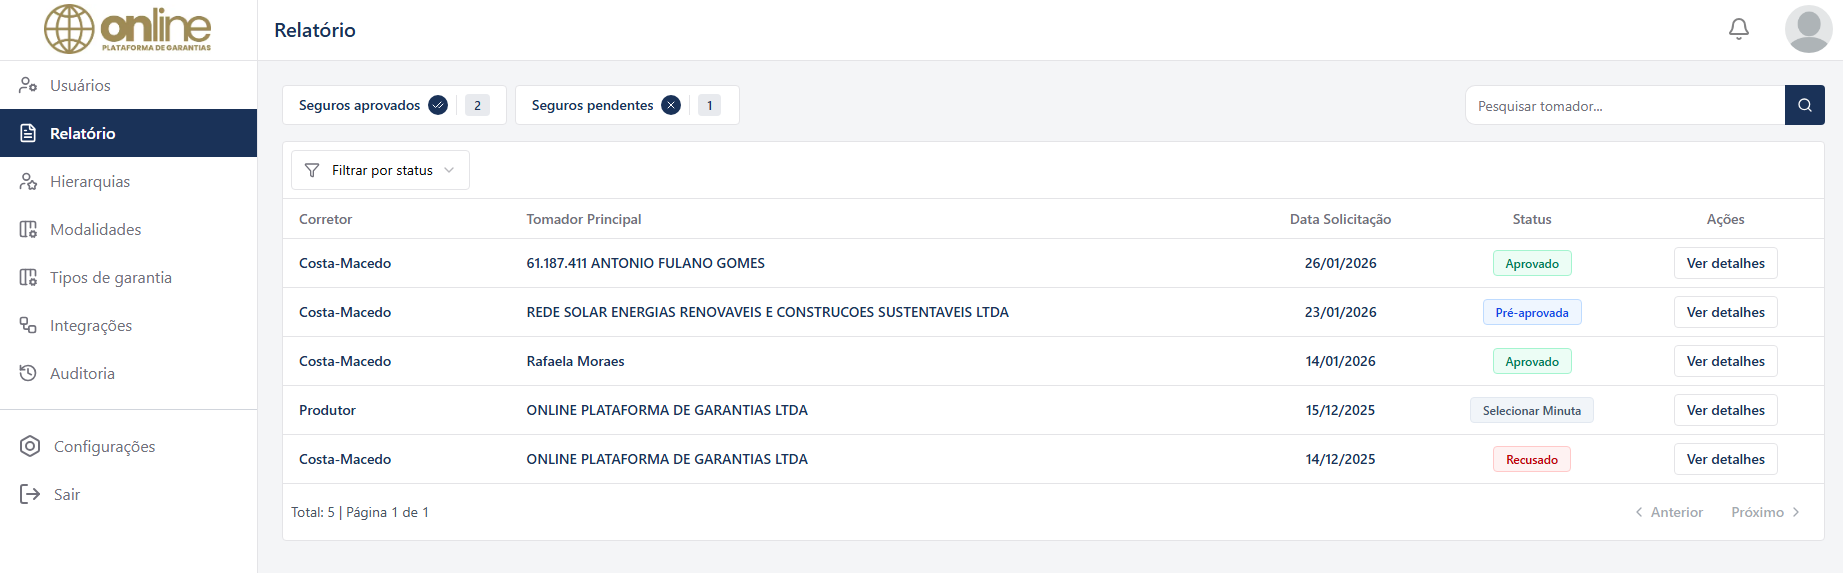Click the Online Plataforma de Garantias logo
Screen dimensions: 1843x573
point(128,29)
